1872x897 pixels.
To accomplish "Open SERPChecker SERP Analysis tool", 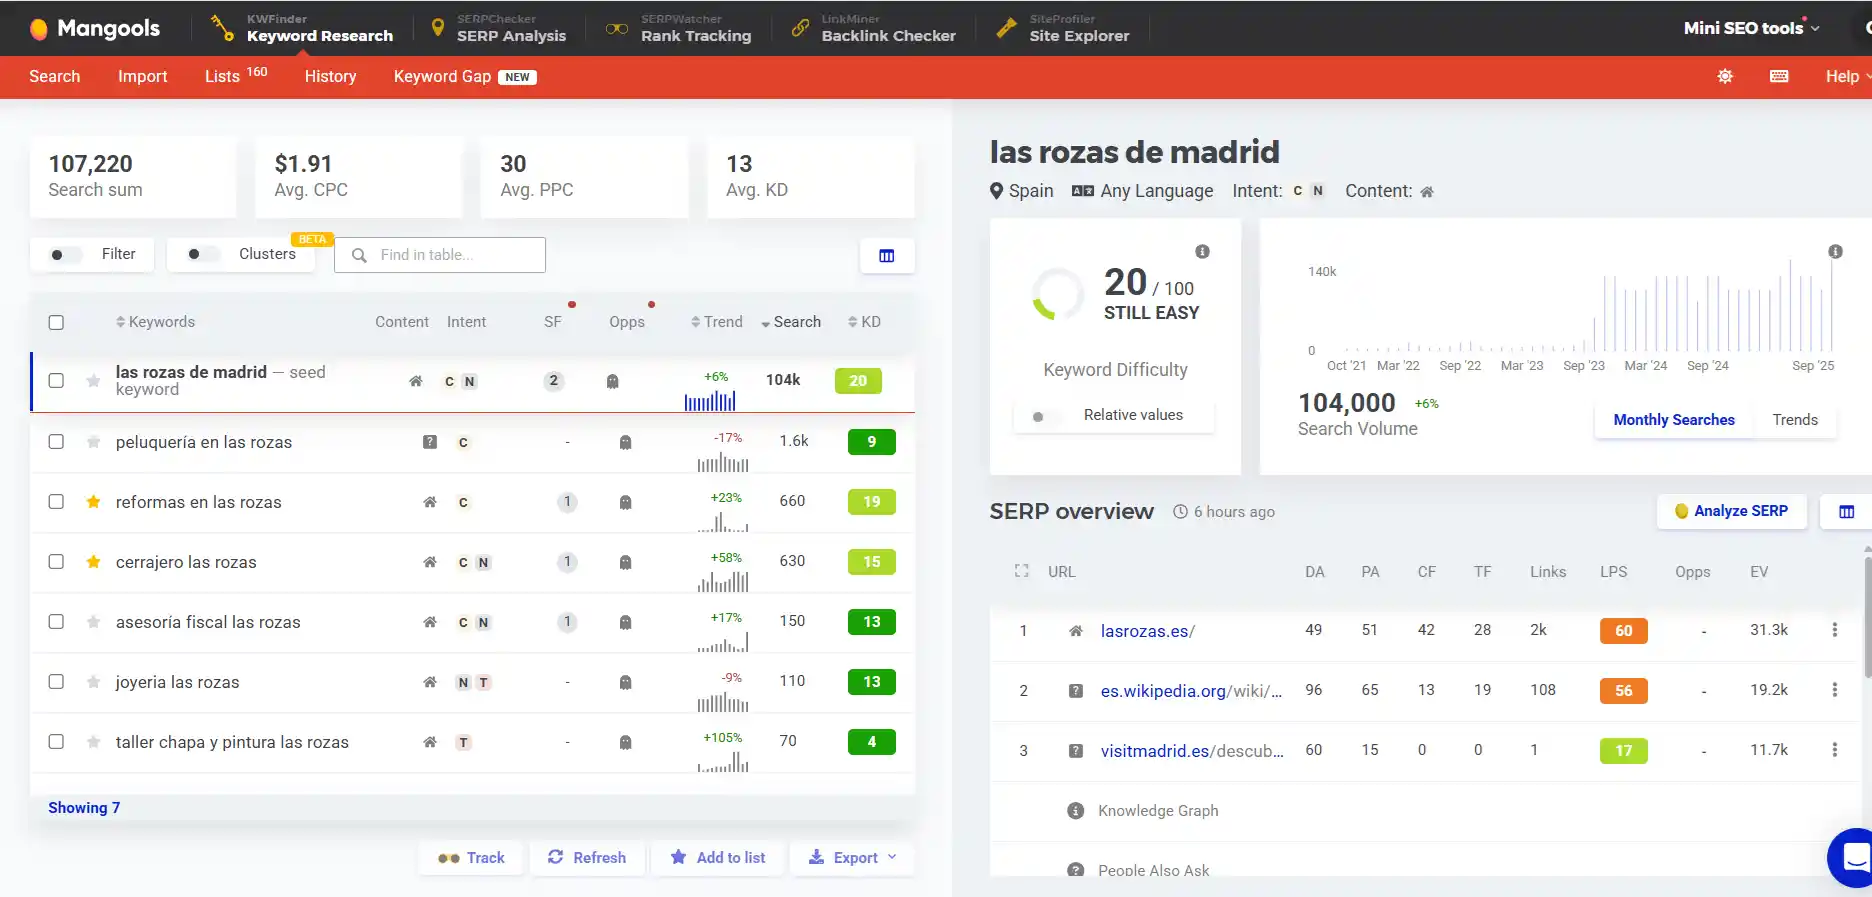I will pyautogui.click(x=498, y=28).
